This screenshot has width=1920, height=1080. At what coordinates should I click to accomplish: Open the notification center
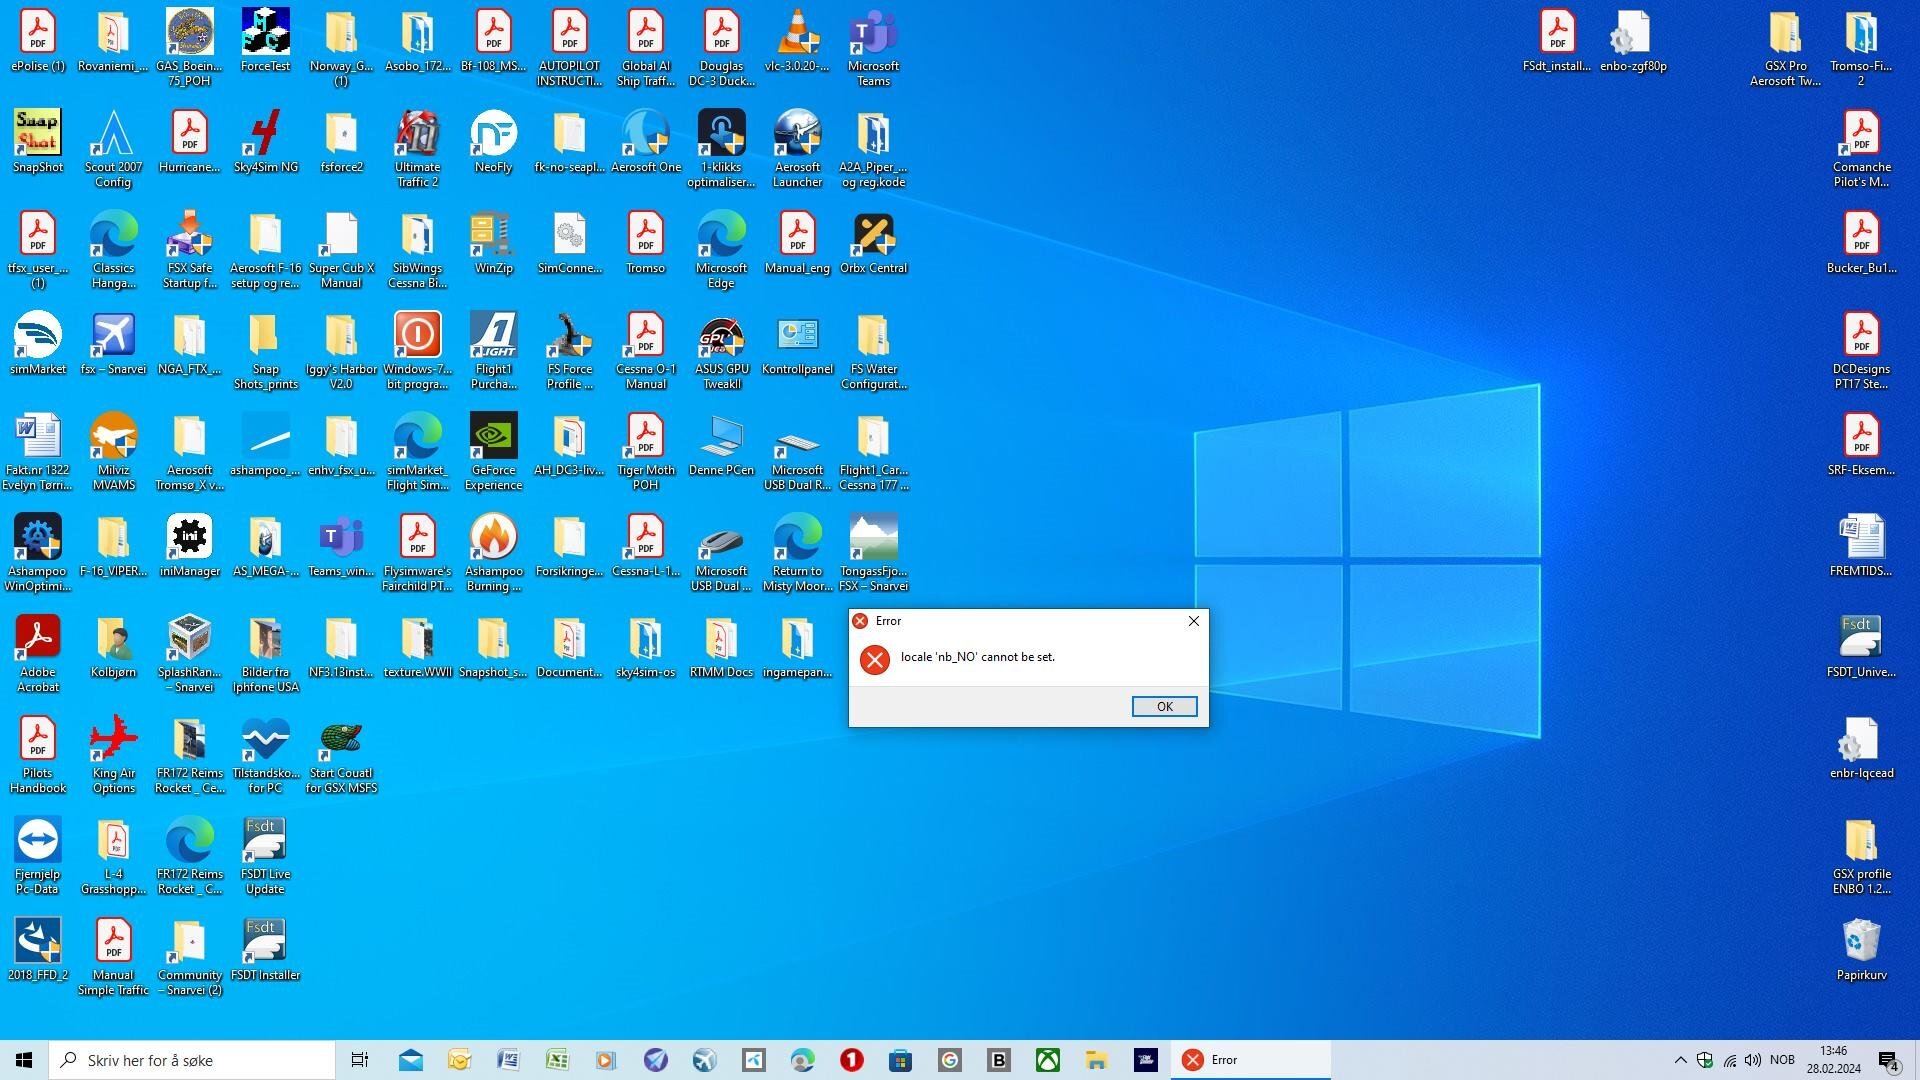pos(1889,1060)
